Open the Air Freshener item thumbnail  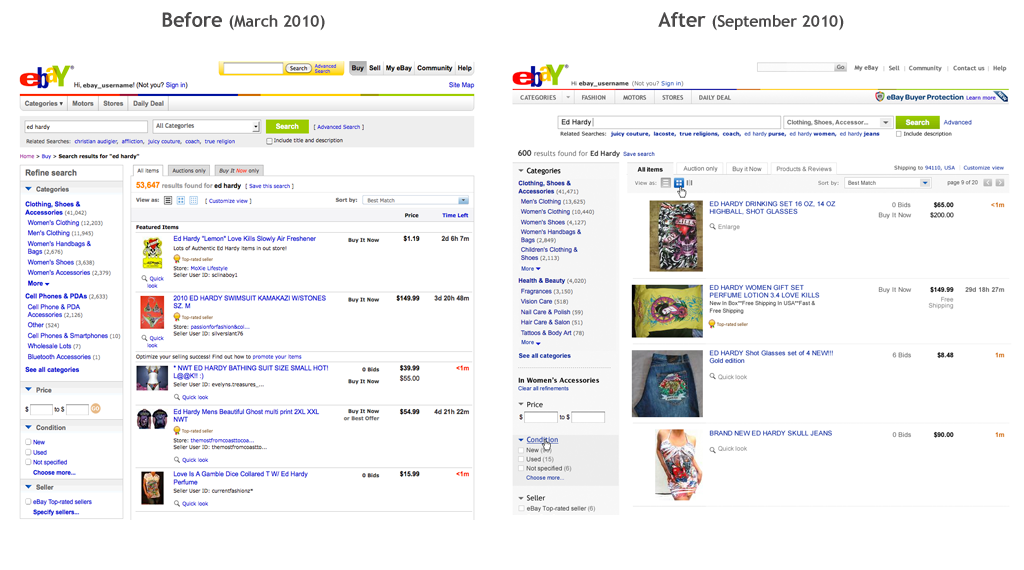pyautogui.click(x=152, y=253)
